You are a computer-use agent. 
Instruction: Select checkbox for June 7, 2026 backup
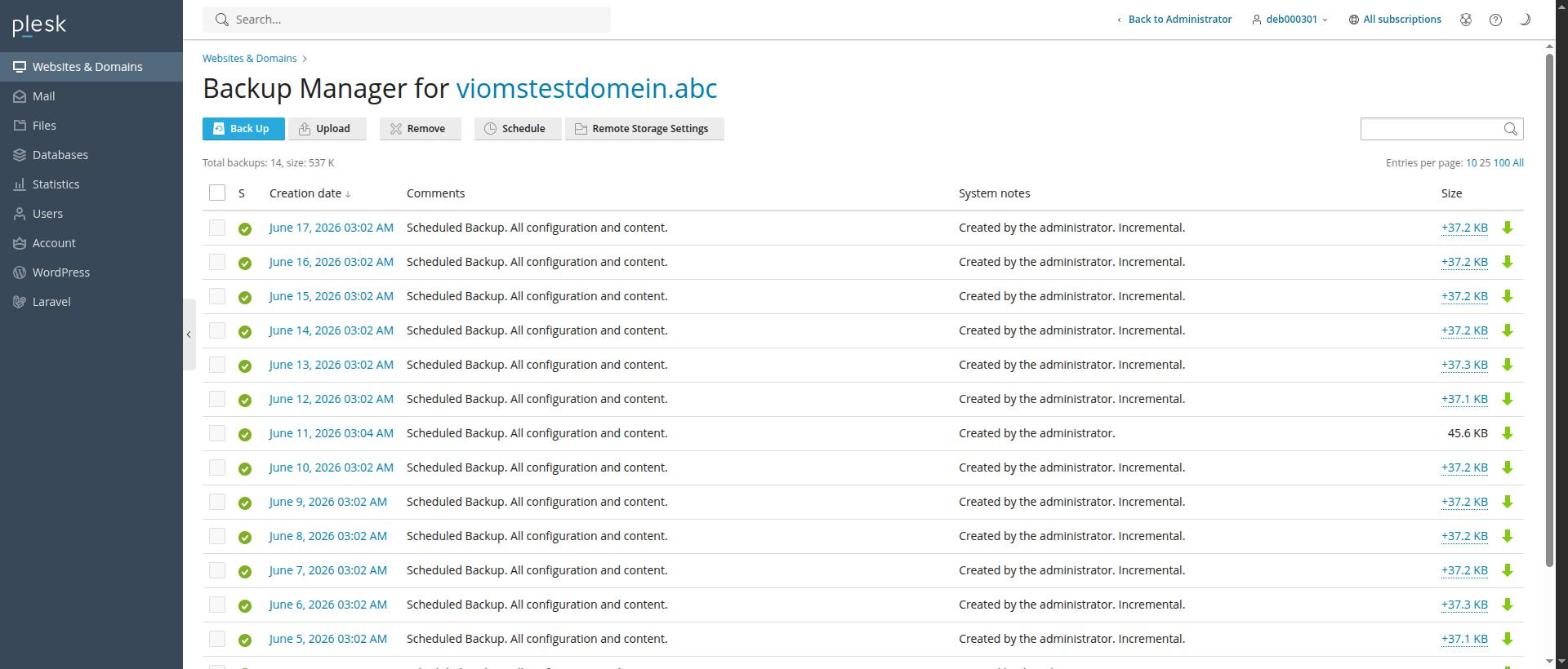(217, 570)
